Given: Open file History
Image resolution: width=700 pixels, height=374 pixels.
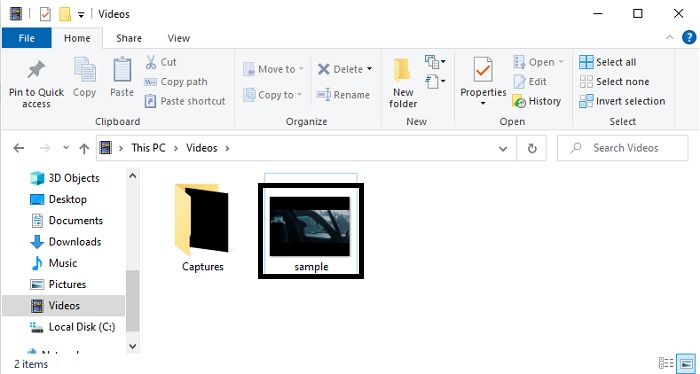Looking at the screenshot, I should coord(537,101).
